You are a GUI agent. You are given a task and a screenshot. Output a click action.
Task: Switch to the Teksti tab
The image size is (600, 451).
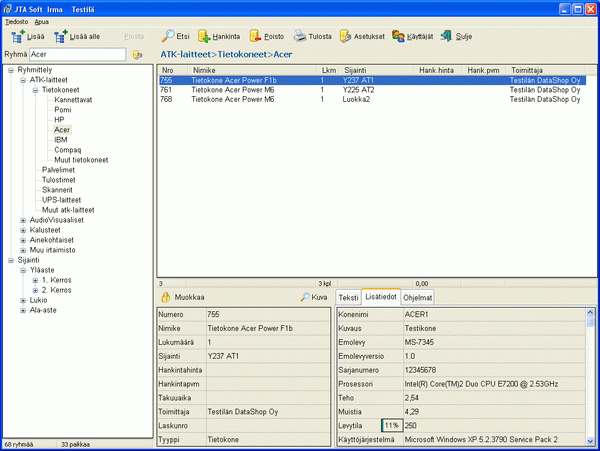[348, 297]
